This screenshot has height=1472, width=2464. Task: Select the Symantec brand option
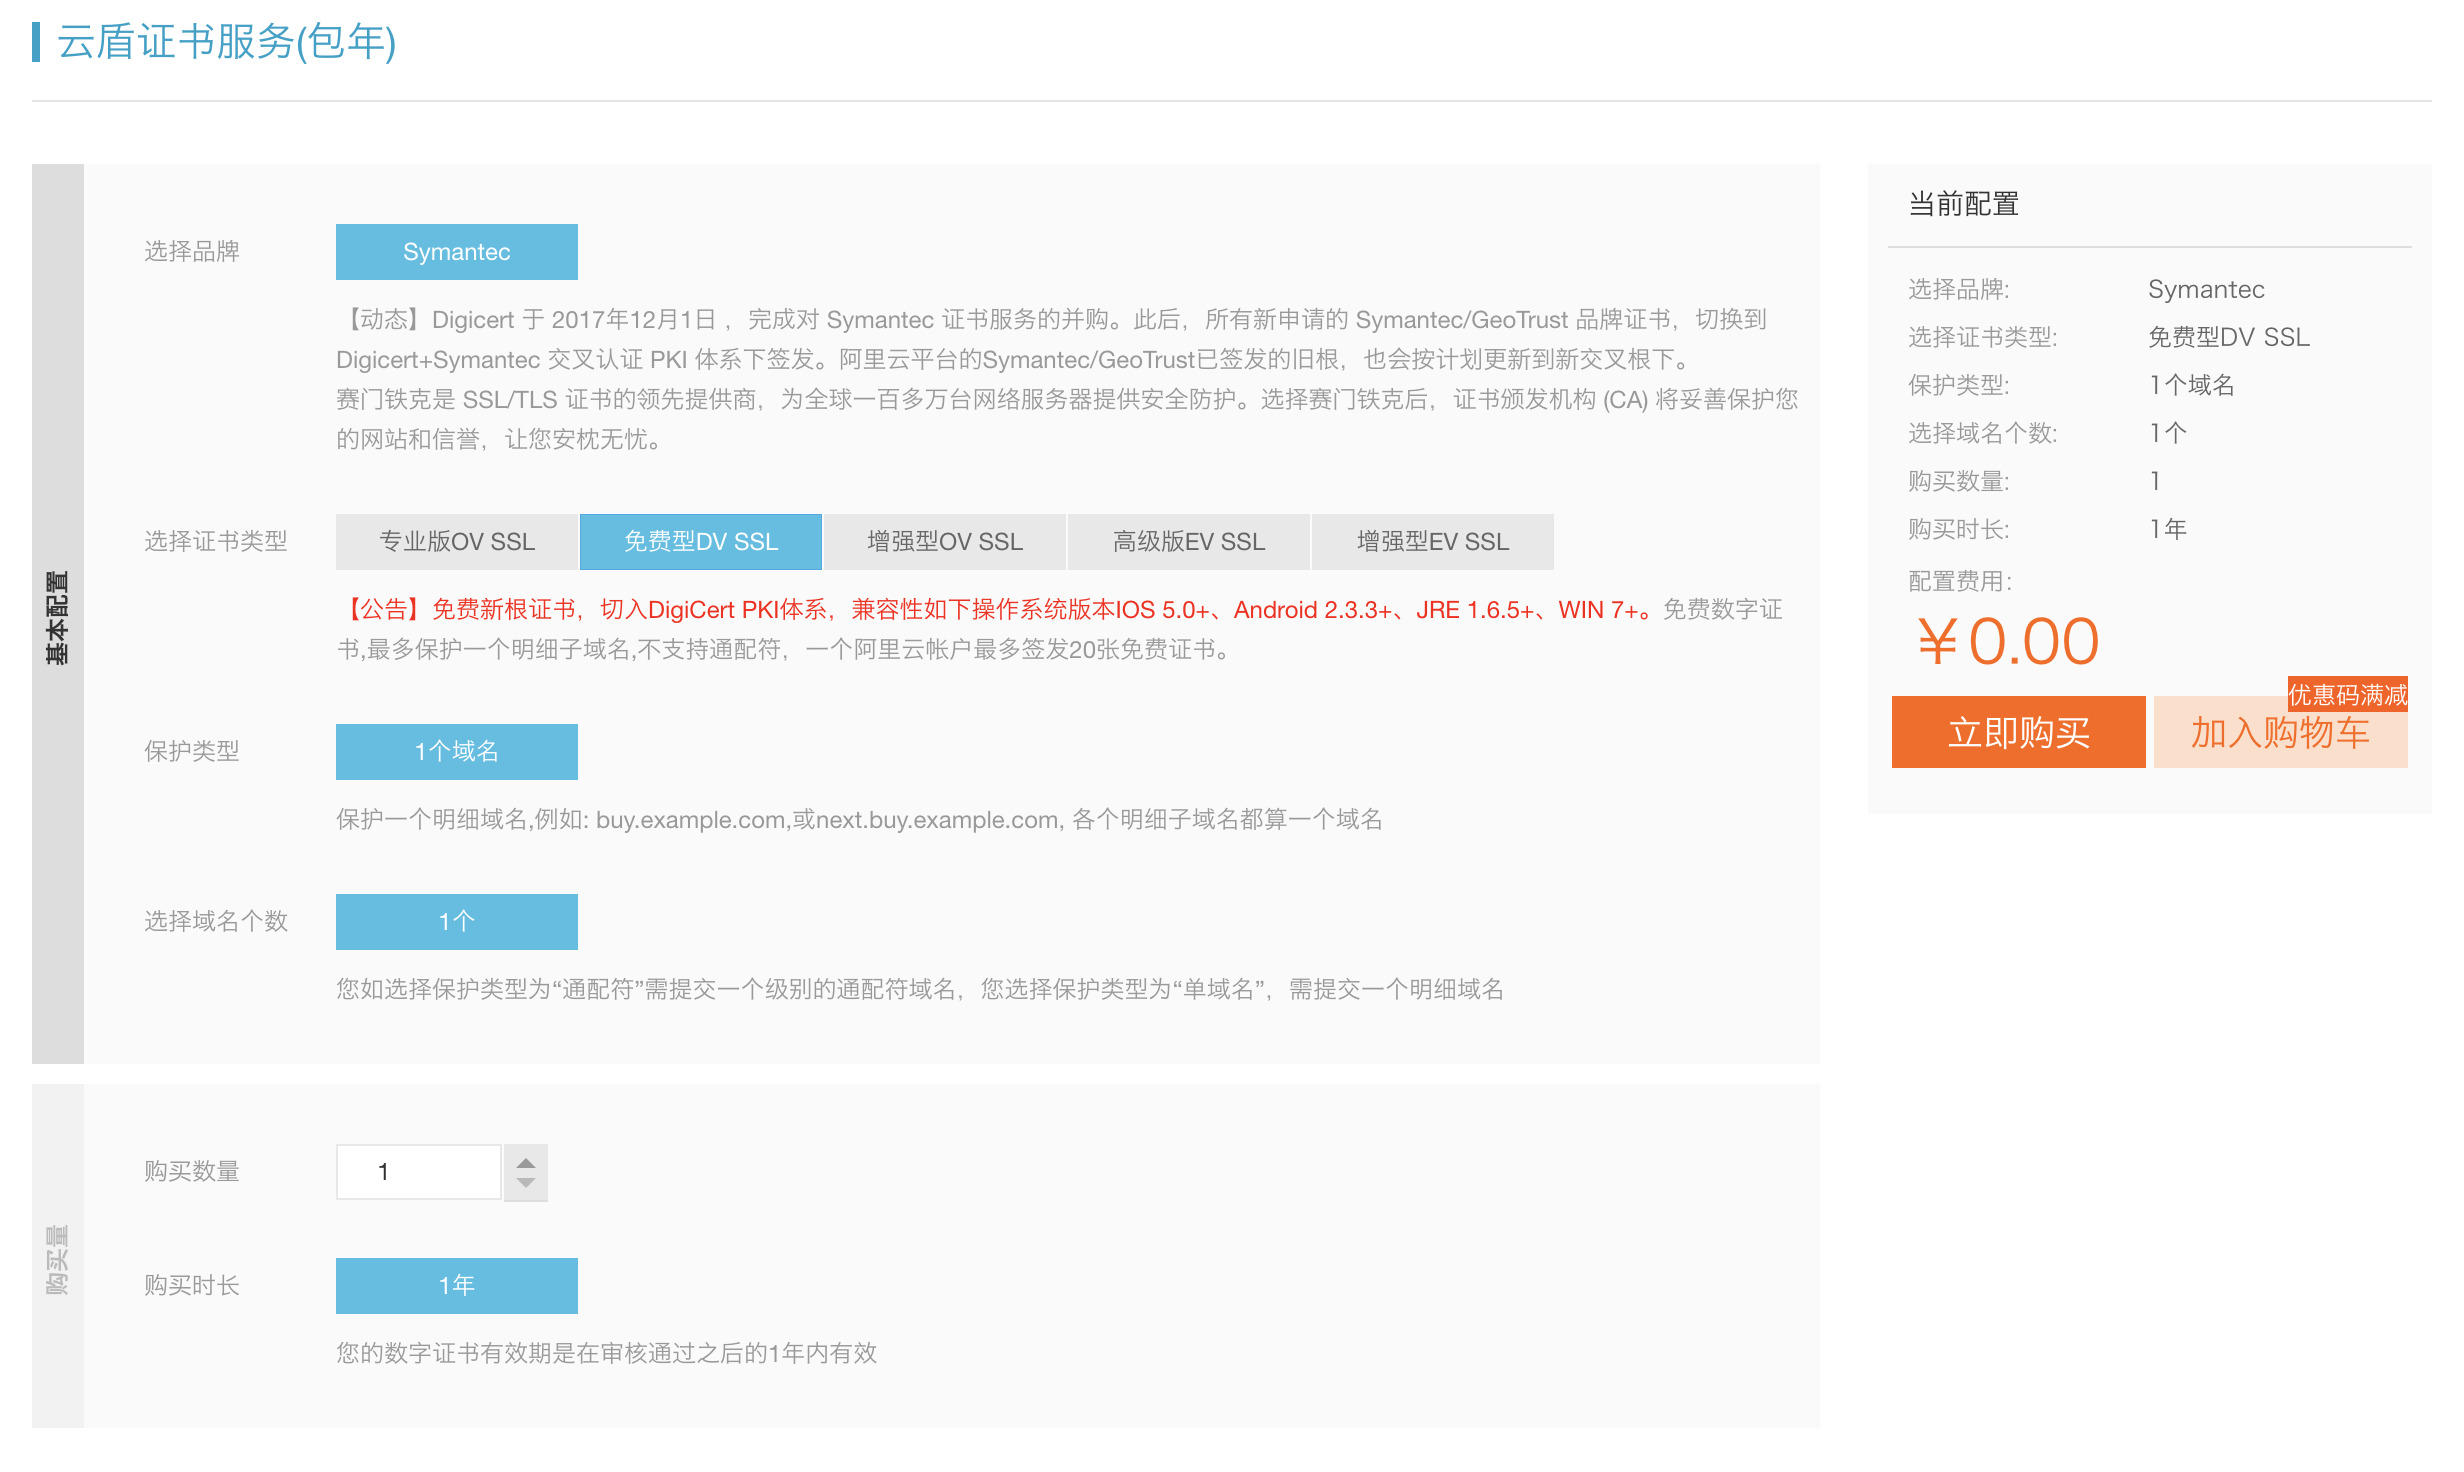pyautogui.click(x=456, y=251)
